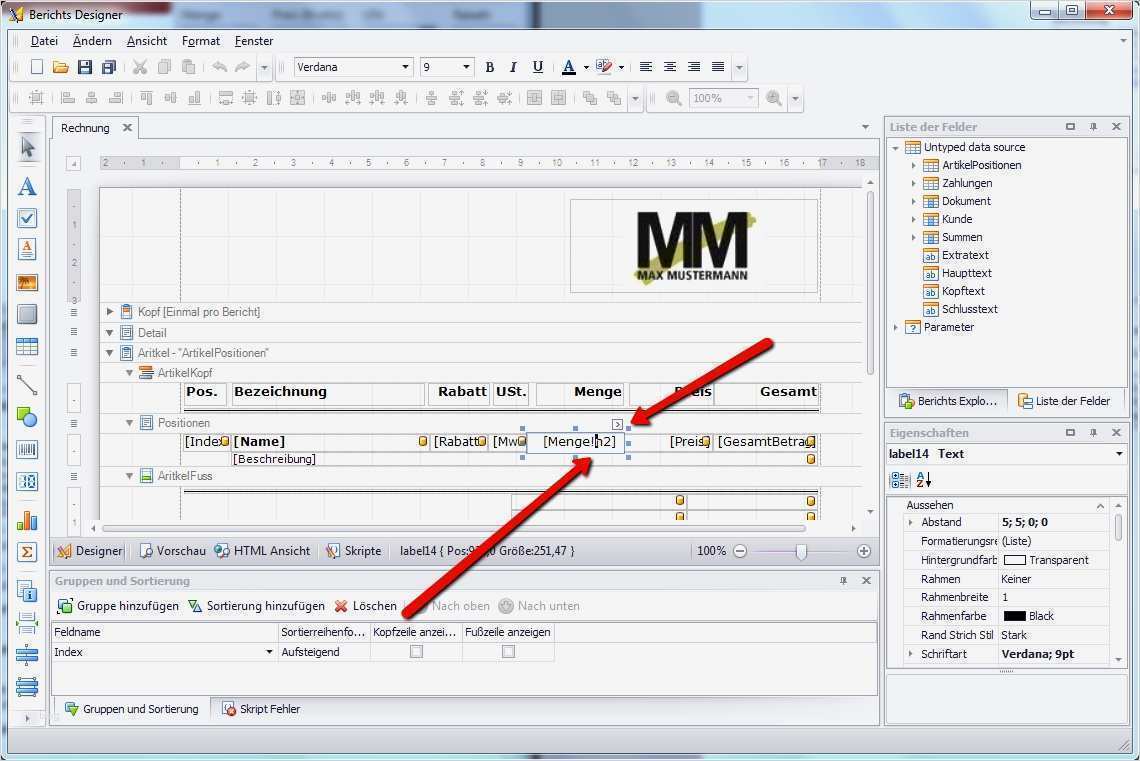Screen dimensions: 1140x761
Task: Align text right
Action: click(694, 67)
